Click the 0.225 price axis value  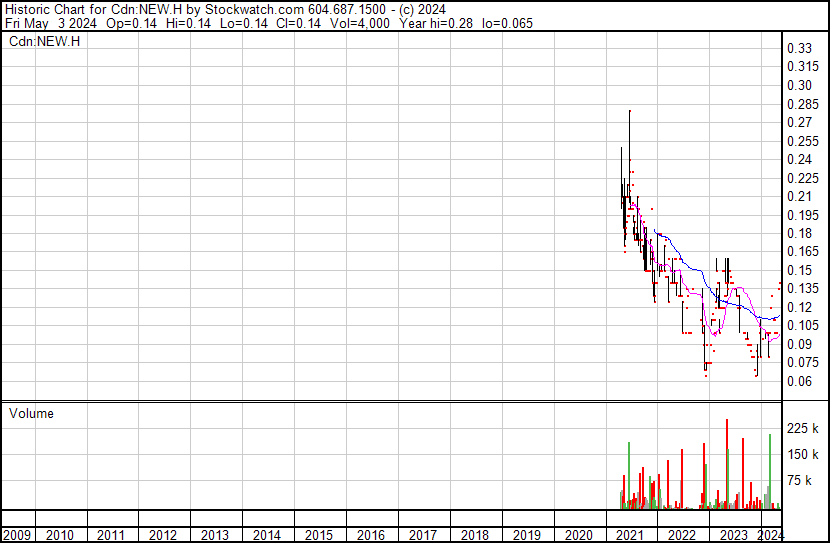[x=803, y=178]
